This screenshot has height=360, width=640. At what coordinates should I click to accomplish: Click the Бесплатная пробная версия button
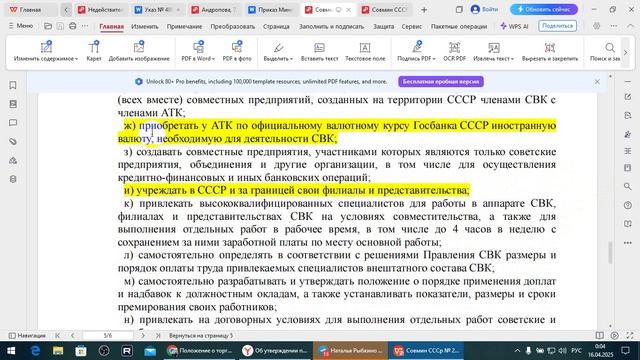click(441, 82)
